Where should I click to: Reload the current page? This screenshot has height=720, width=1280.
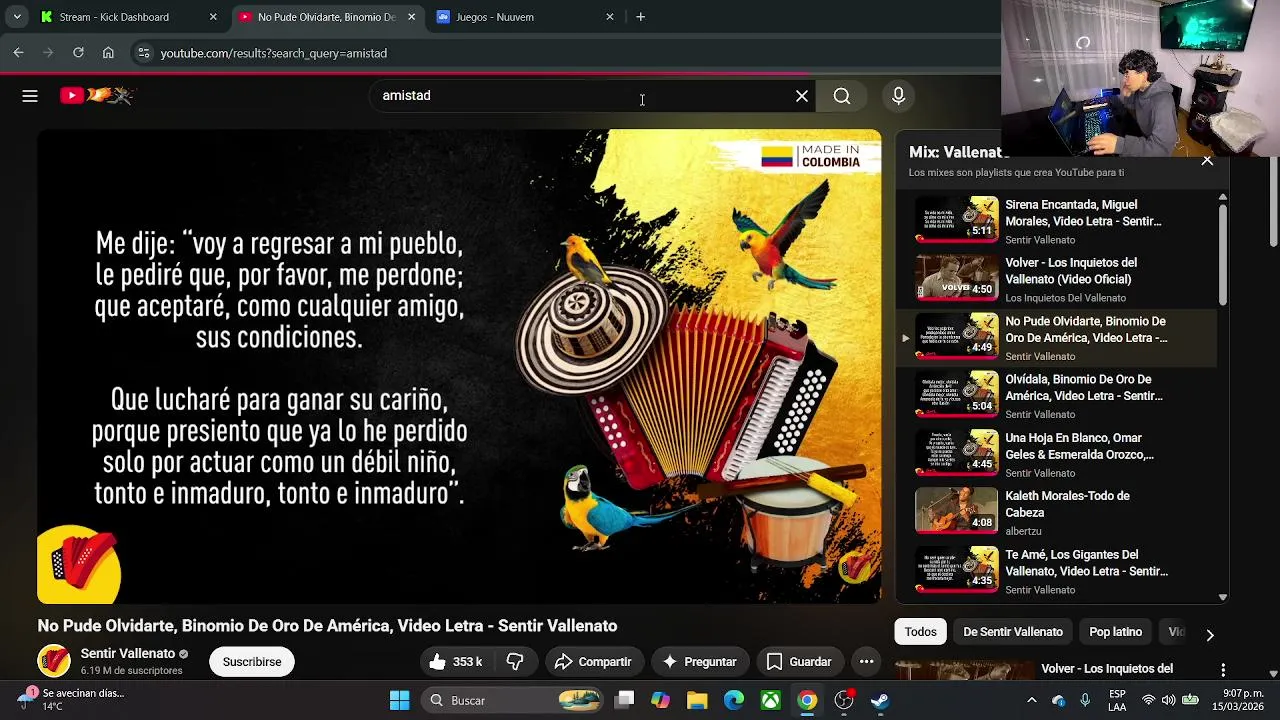78,53
